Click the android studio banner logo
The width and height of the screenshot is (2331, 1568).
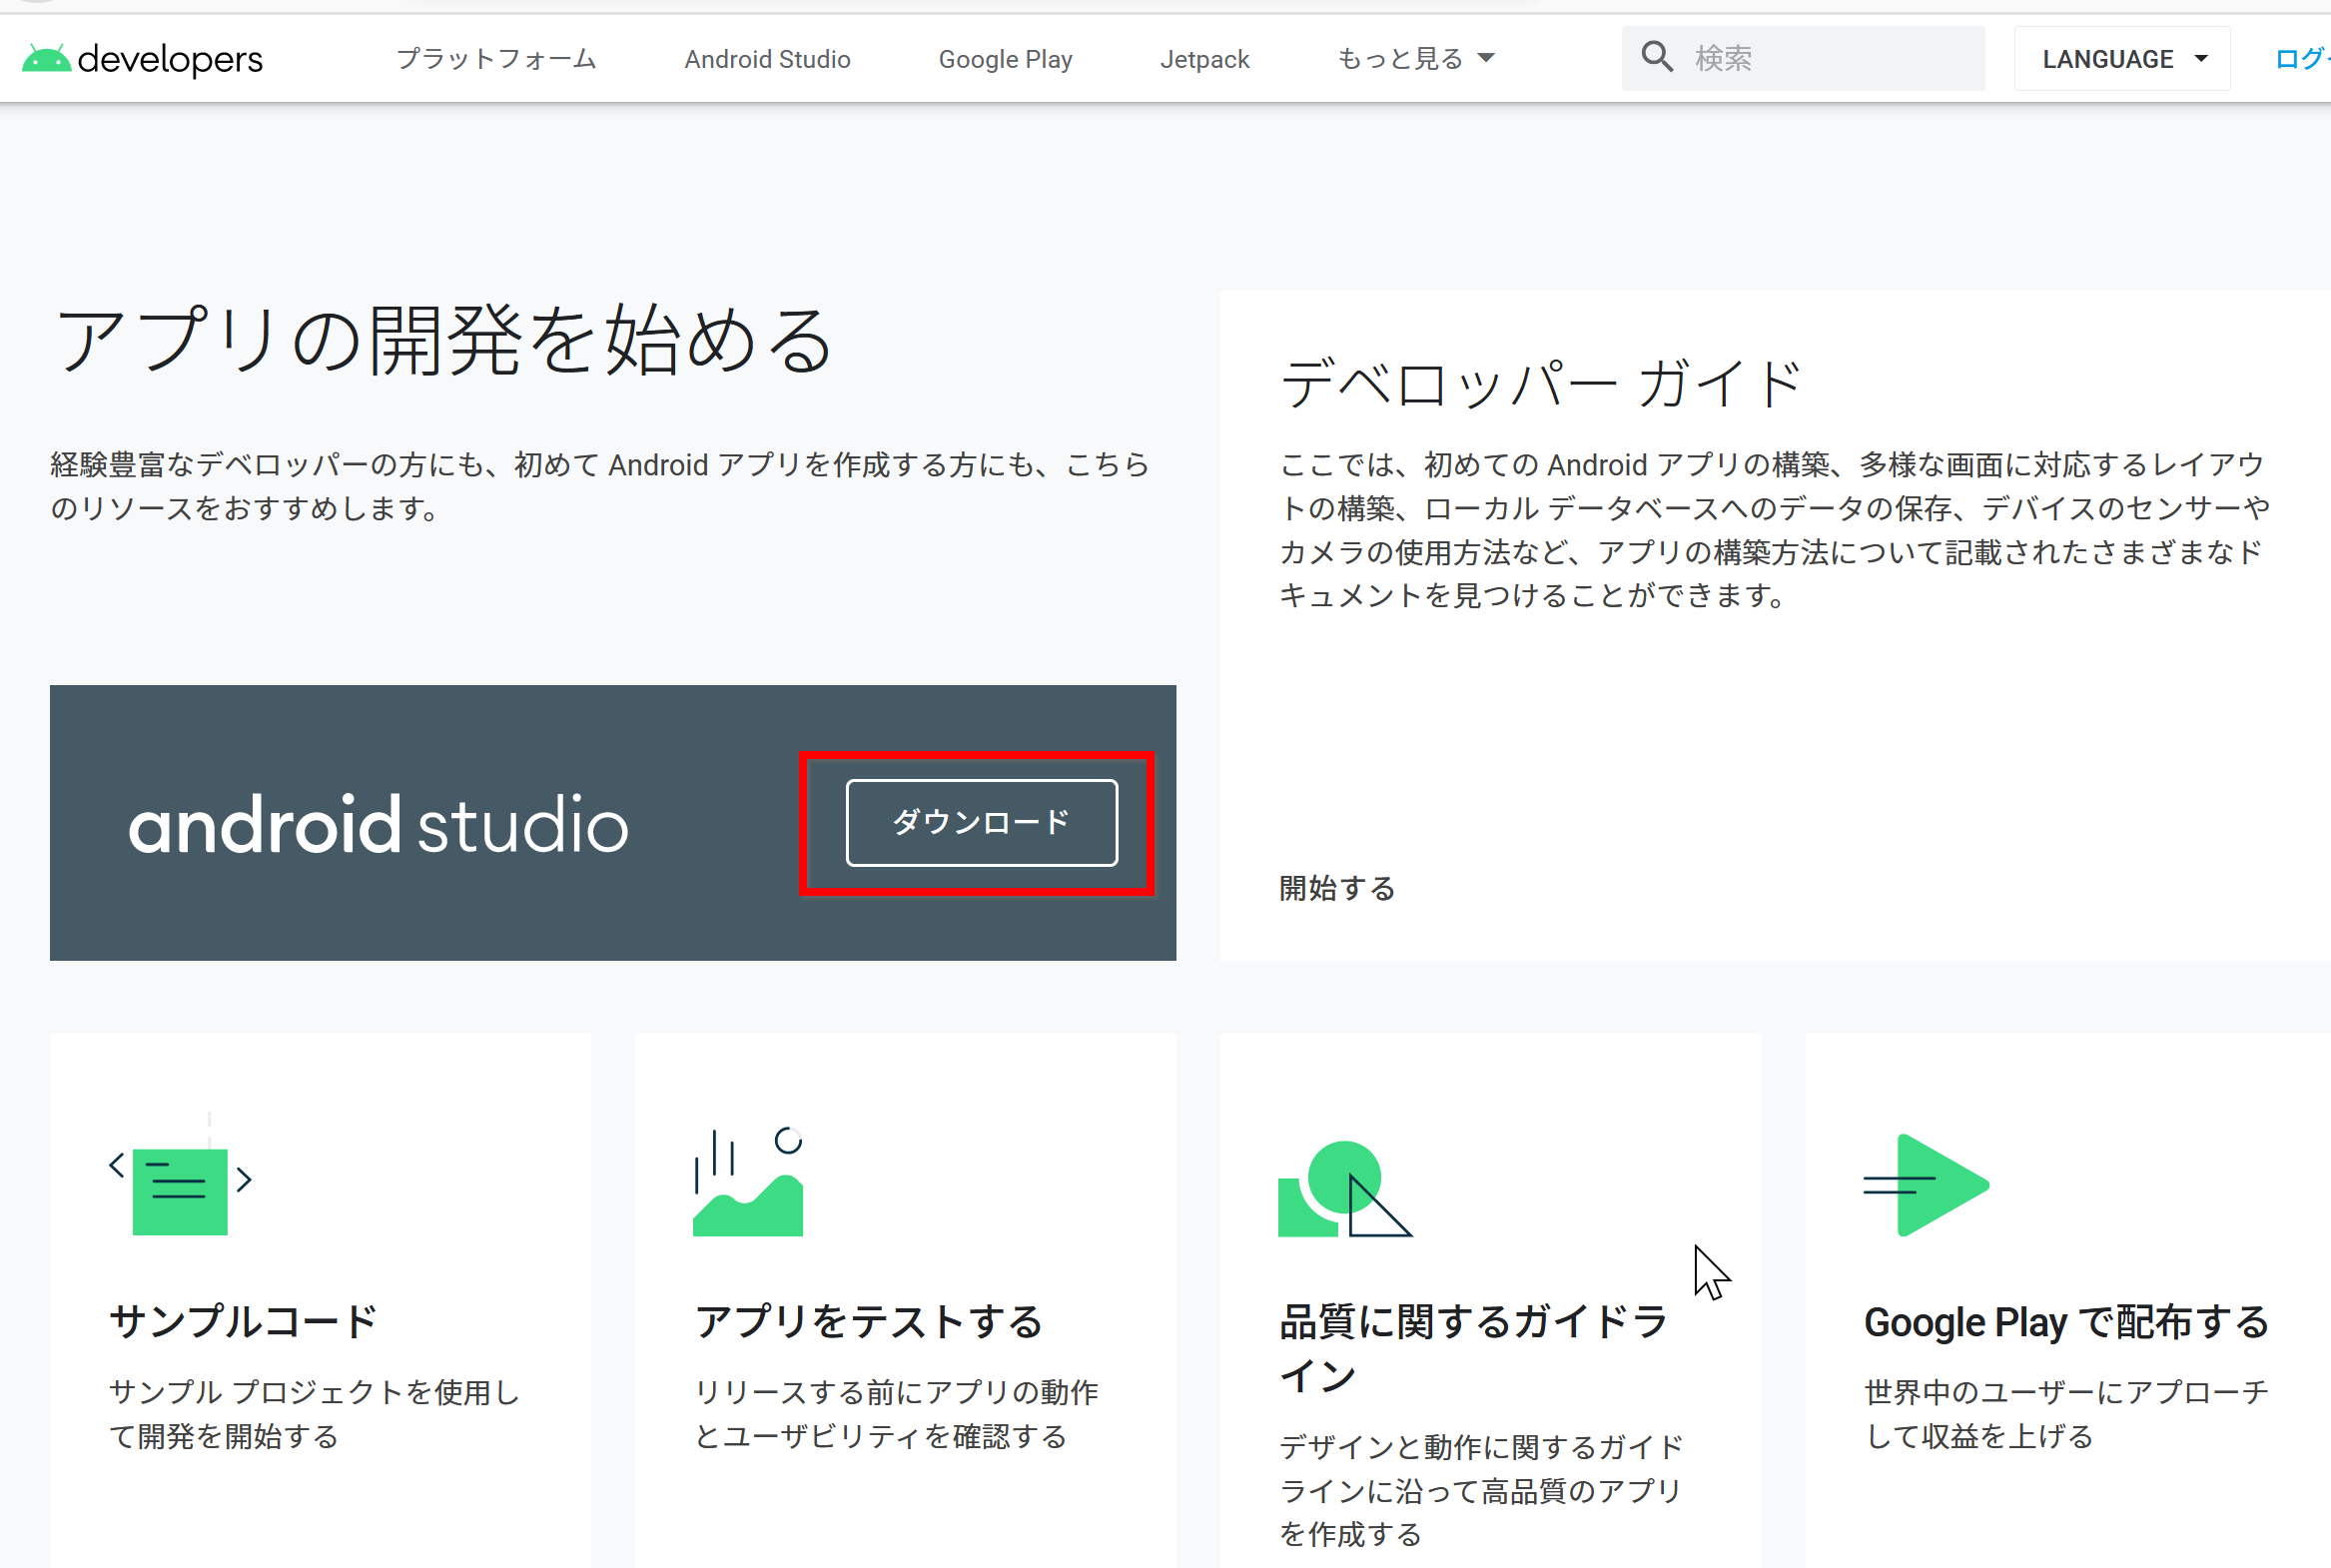point(378,825)
